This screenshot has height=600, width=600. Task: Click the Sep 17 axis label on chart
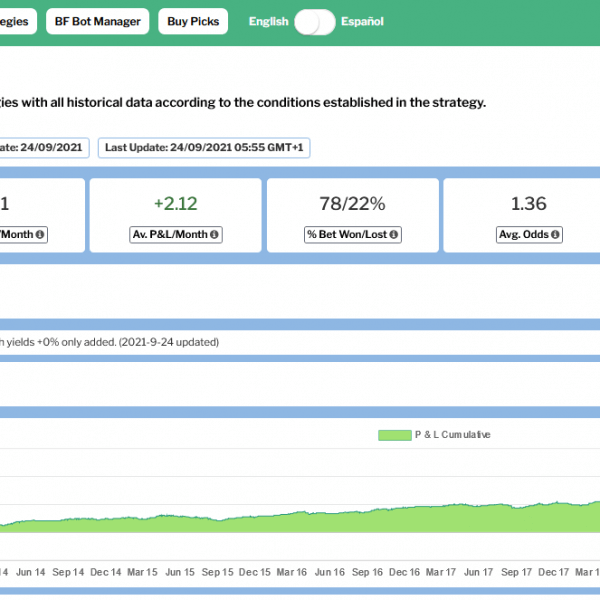pyautogui.click(x=517, y=572)
